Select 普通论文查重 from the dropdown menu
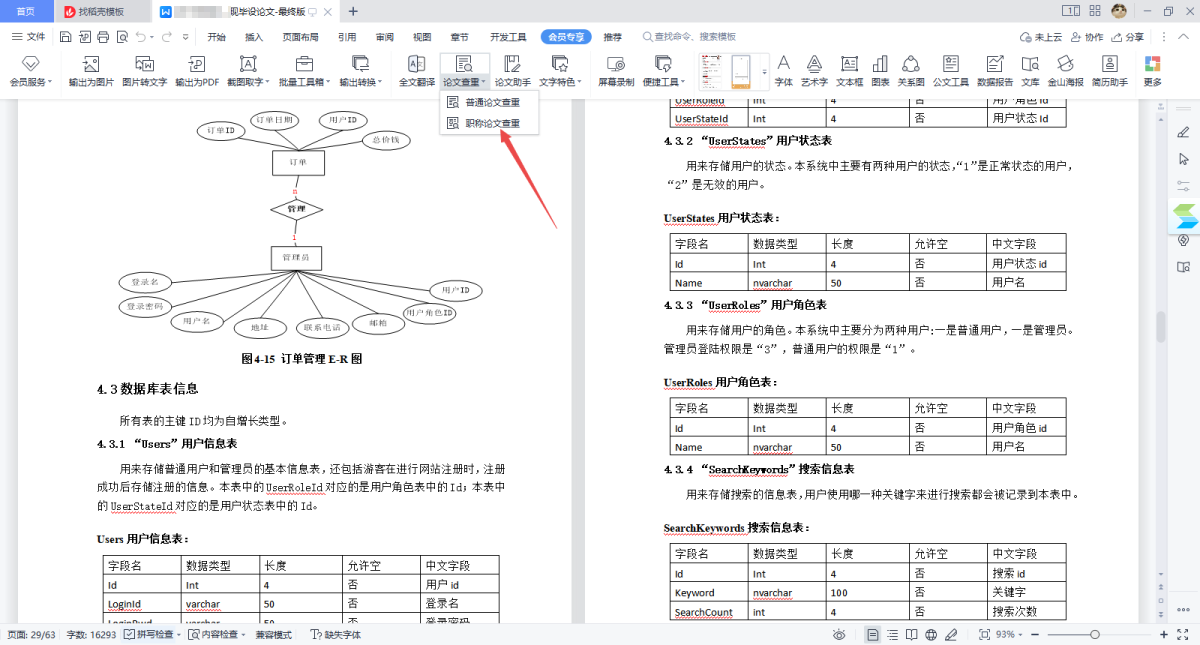This screenshot has width=1200, height=645. point(491,102)
